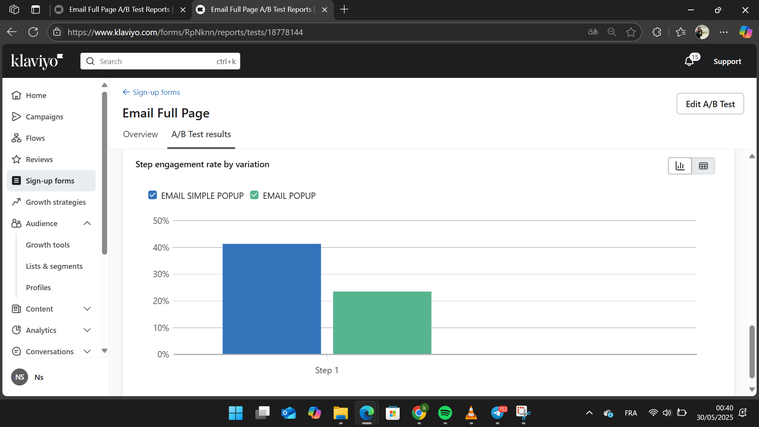Expand the Content section
759x427 pixels.
87,309
